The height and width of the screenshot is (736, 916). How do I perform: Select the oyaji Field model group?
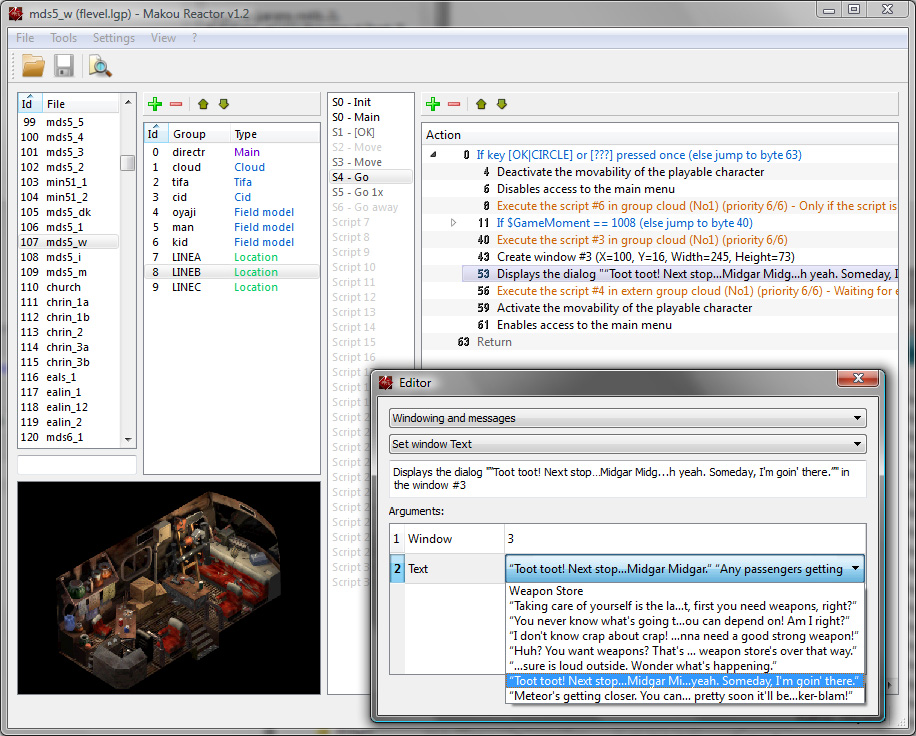pos(232,212)
